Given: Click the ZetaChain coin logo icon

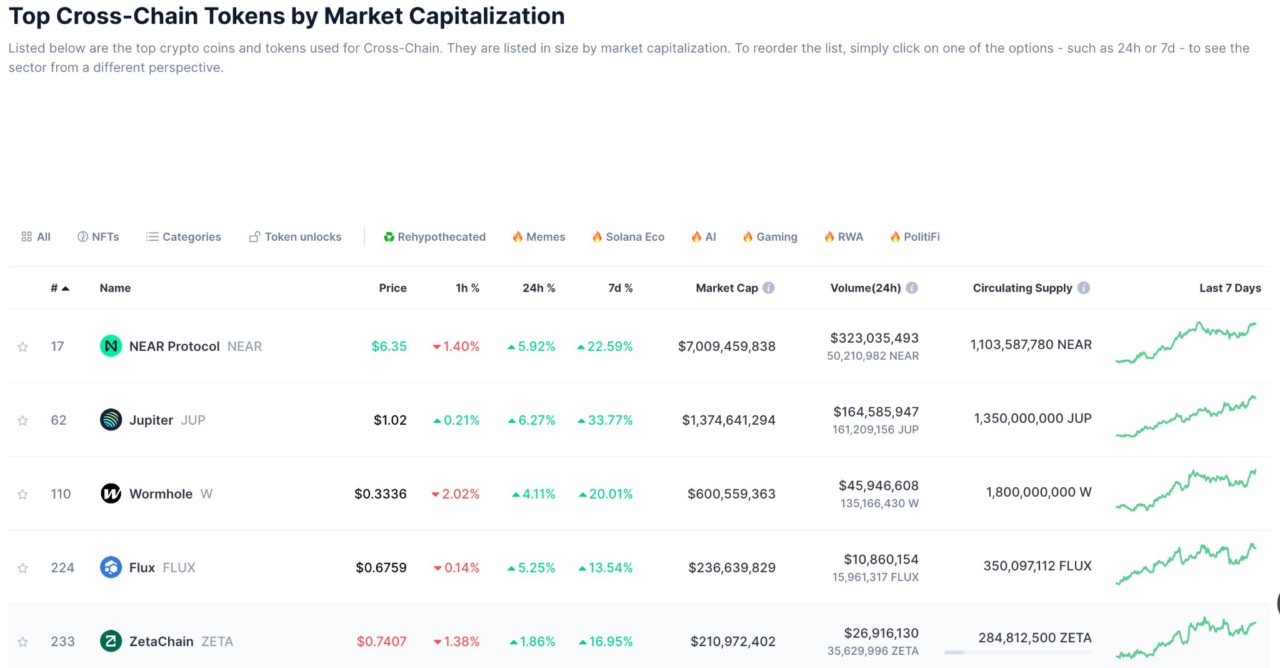Looking at the screenshot, I should pos(111,641).
